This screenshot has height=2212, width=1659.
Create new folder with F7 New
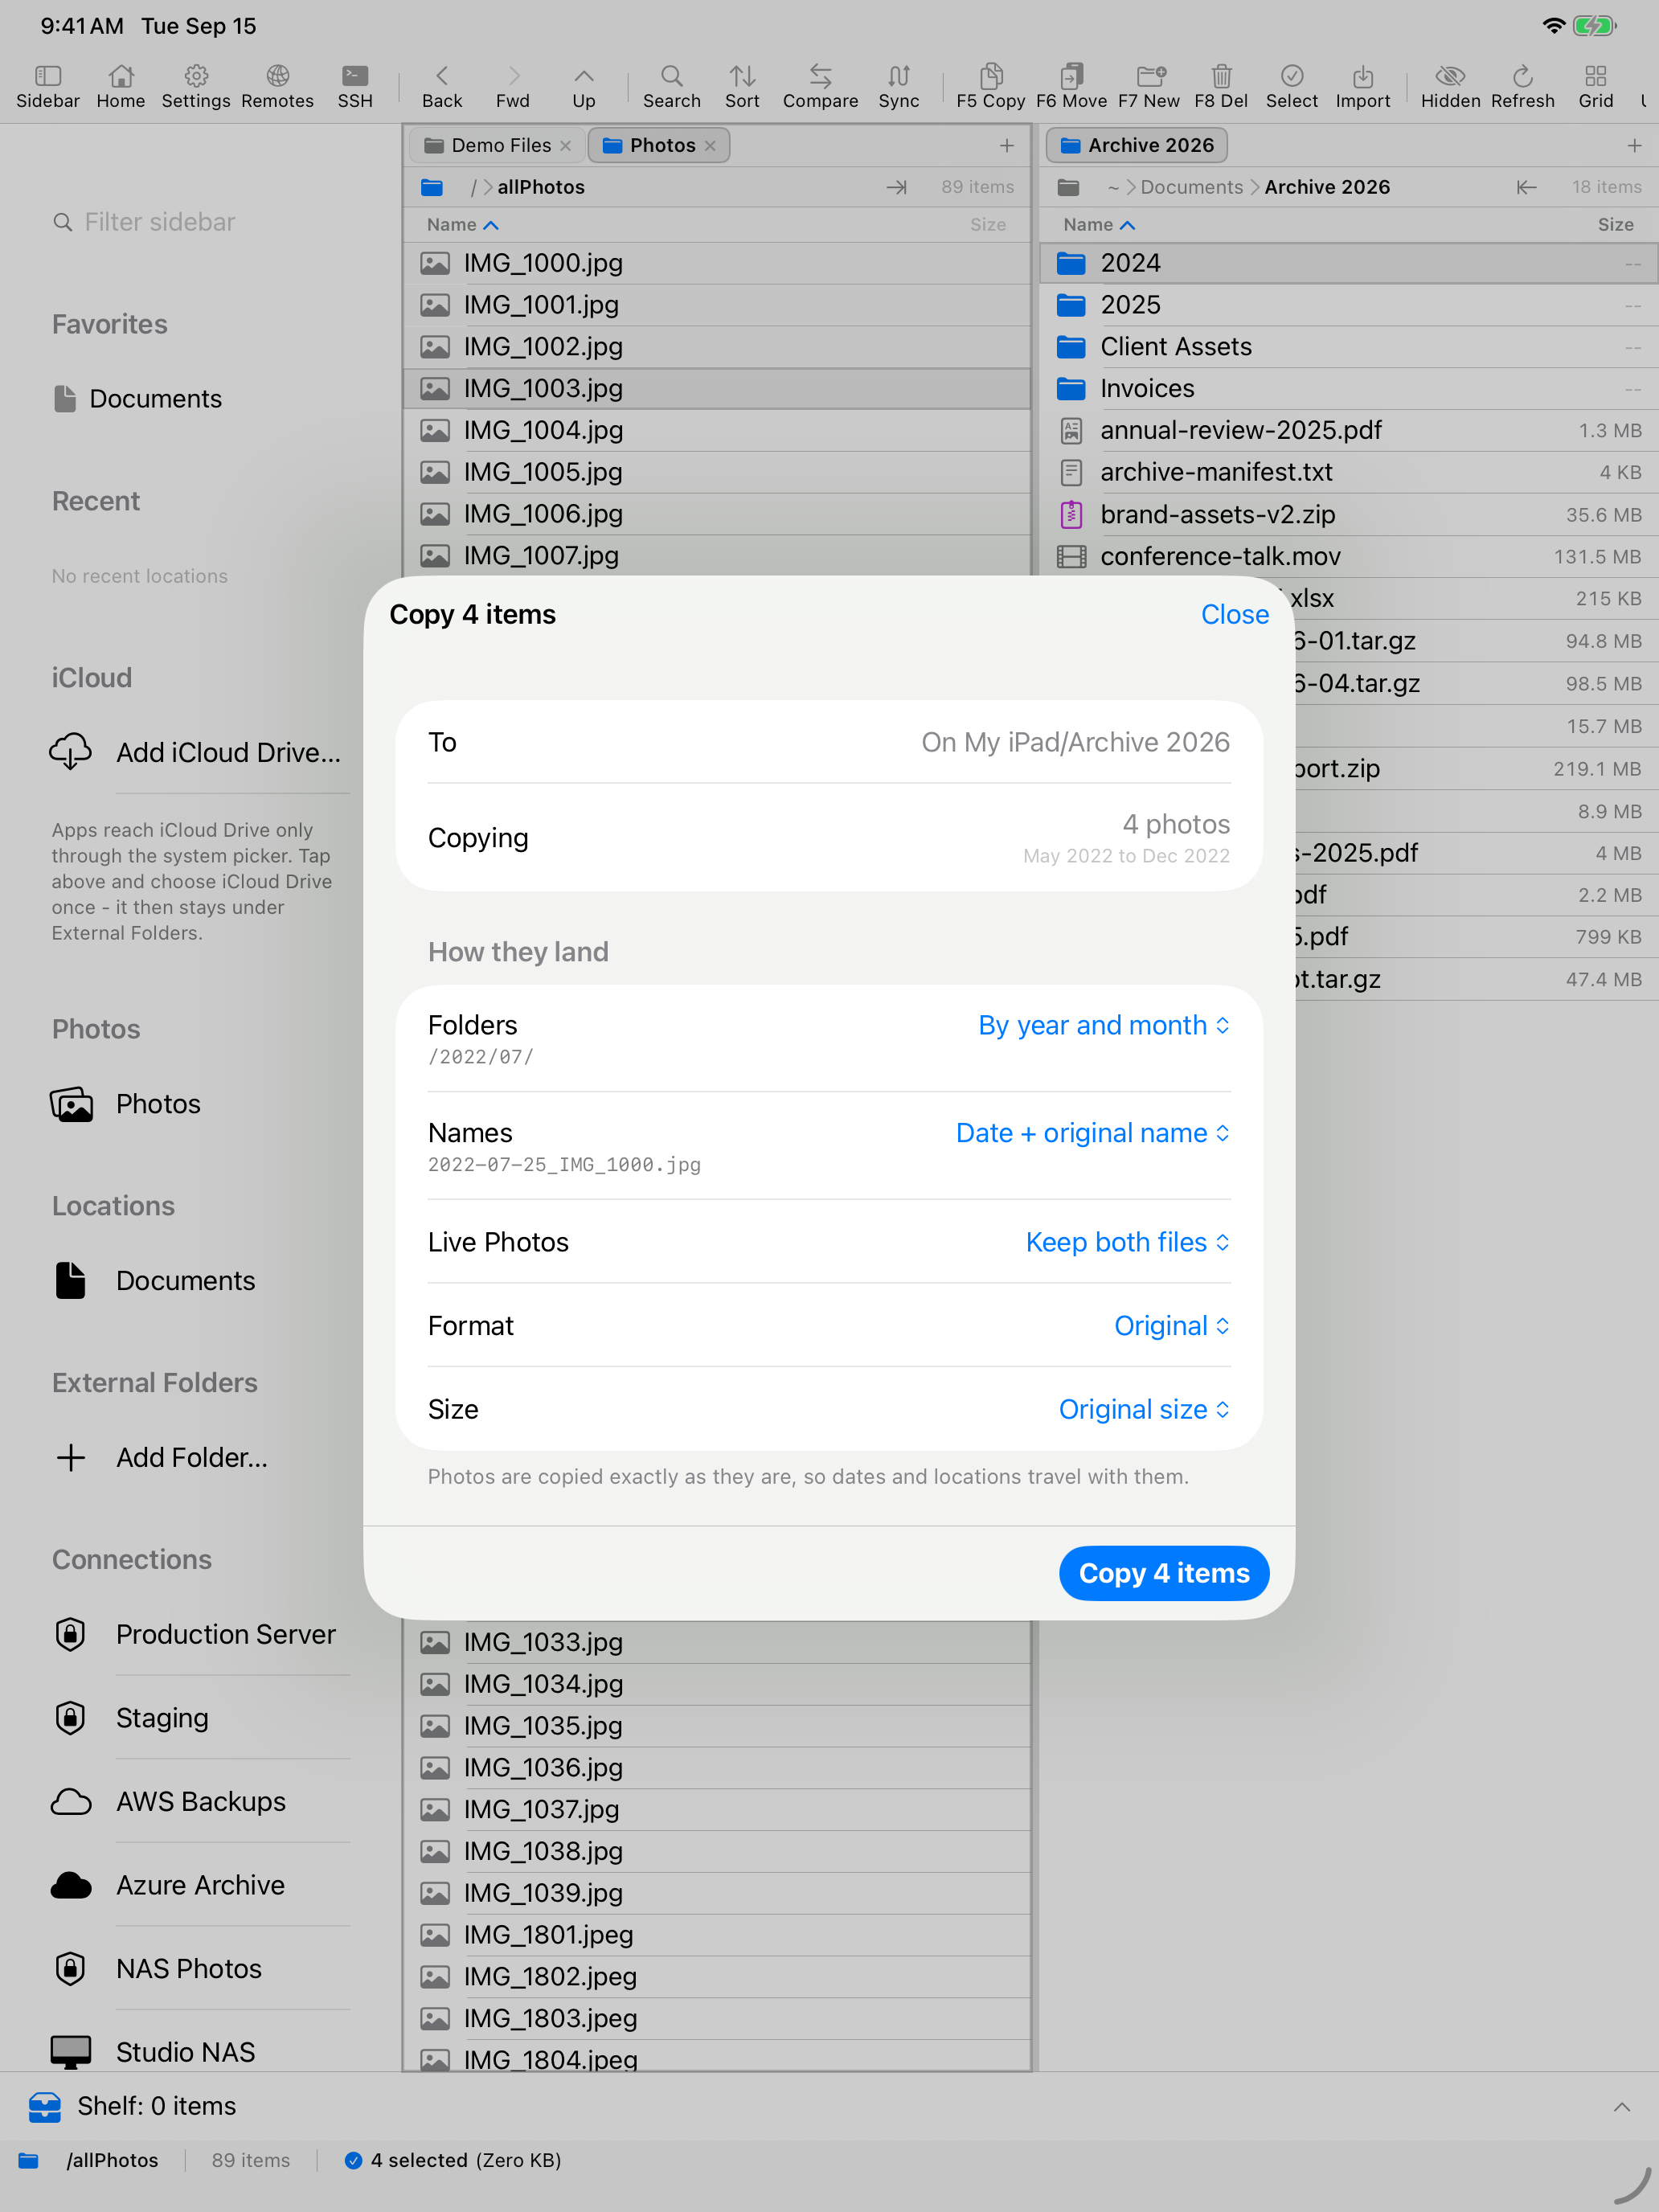pos(1149,86)
